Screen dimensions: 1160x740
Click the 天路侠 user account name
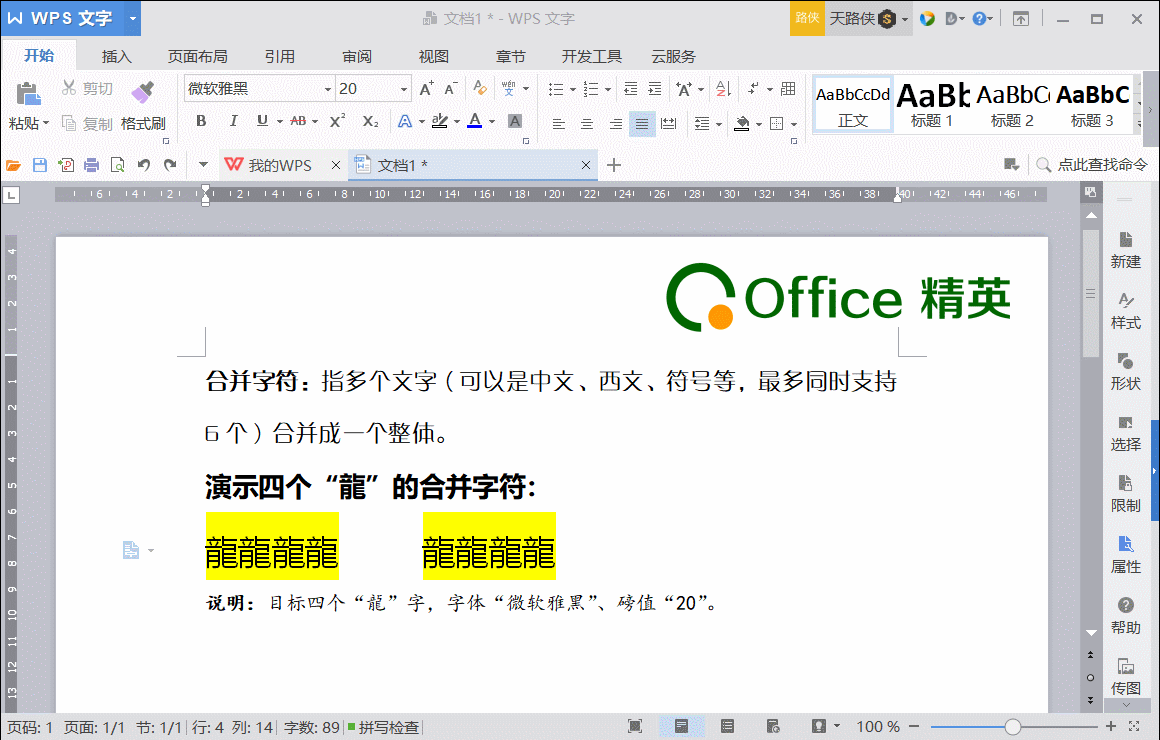point(852,18)
